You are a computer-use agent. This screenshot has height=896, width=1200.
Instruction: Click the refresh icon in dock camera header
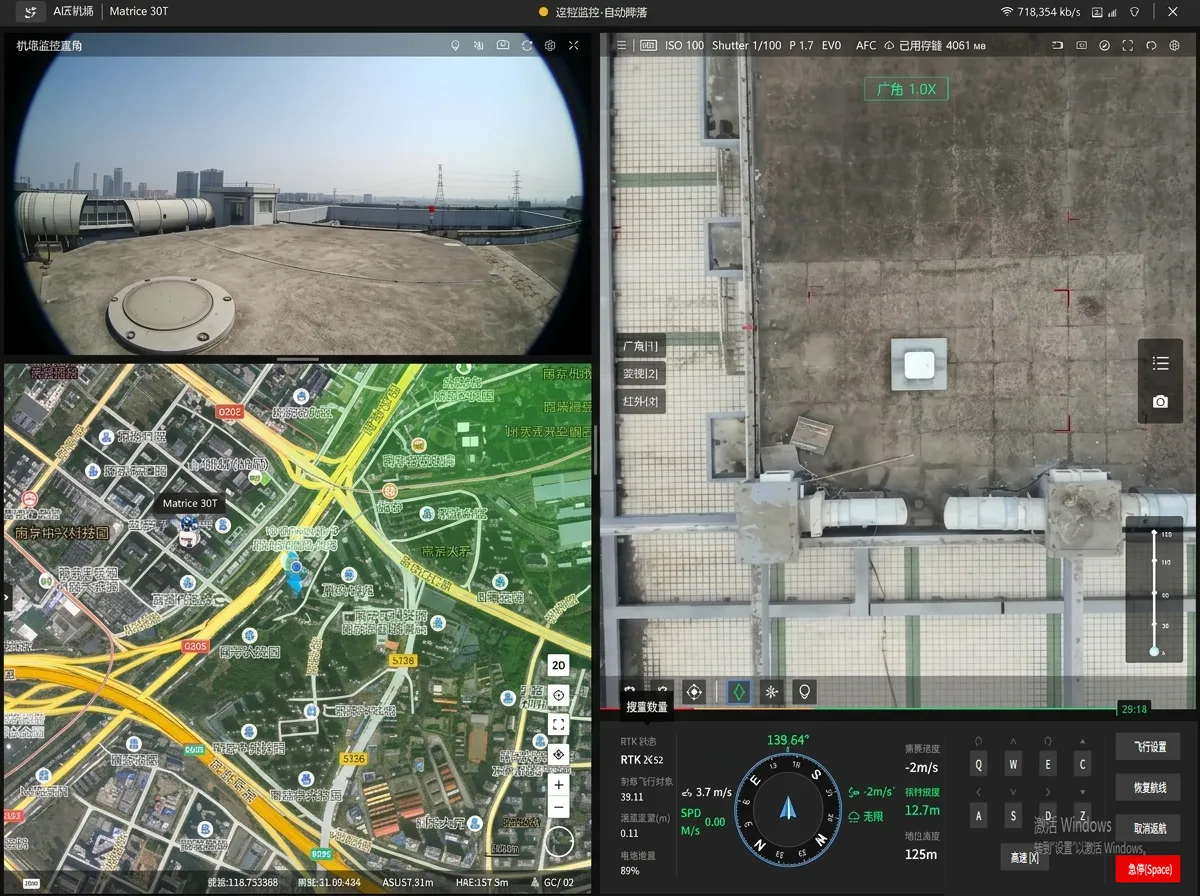click(527, 46)
